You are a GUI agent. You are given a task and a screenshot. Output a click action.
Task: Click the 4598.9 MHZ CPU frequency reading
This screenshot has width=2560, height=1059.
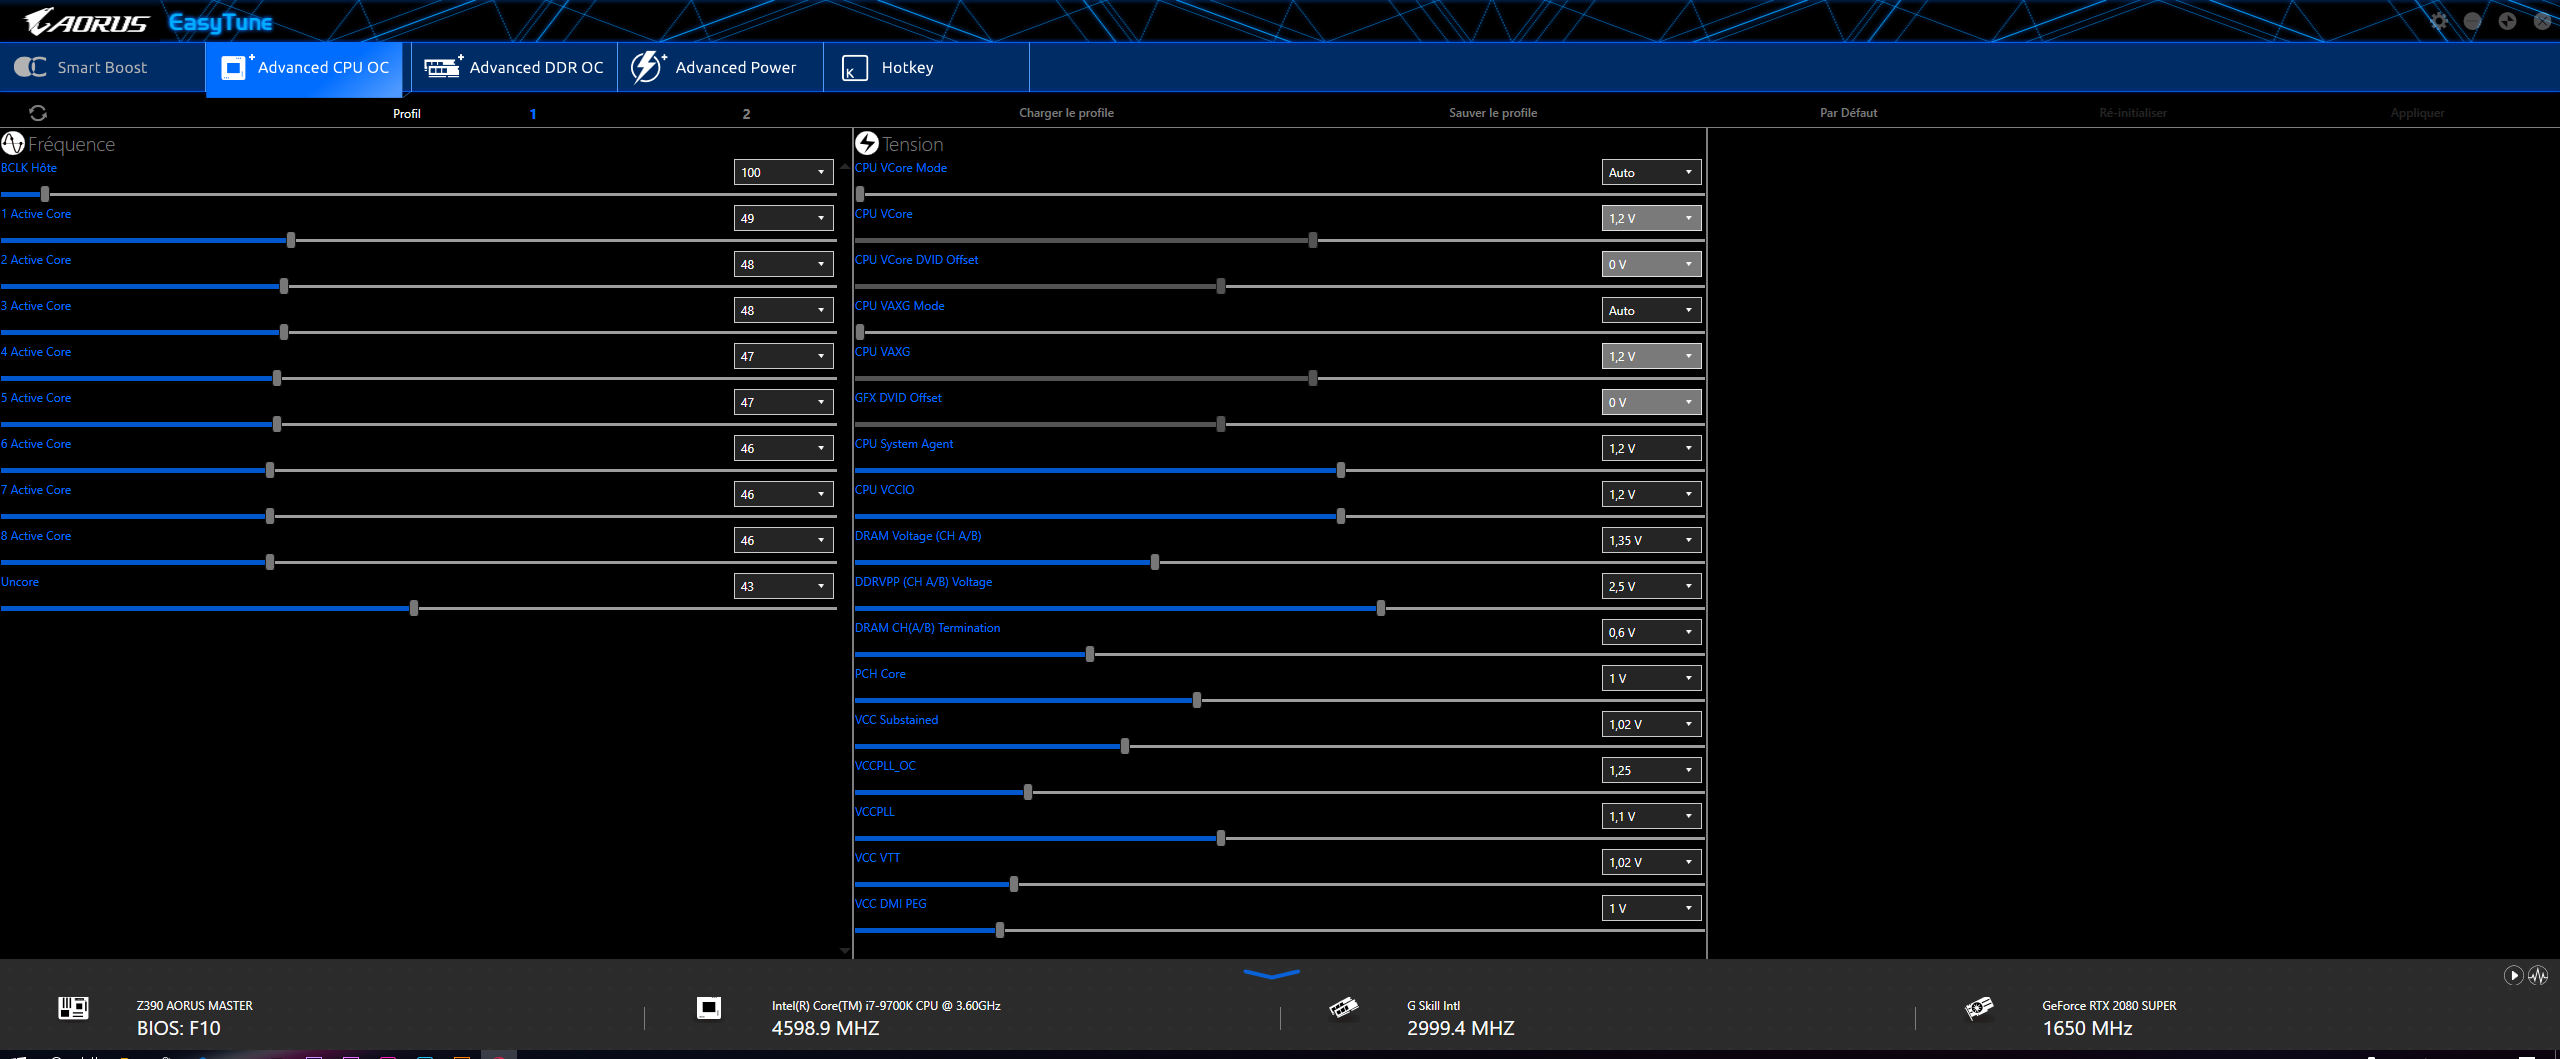825,1028
